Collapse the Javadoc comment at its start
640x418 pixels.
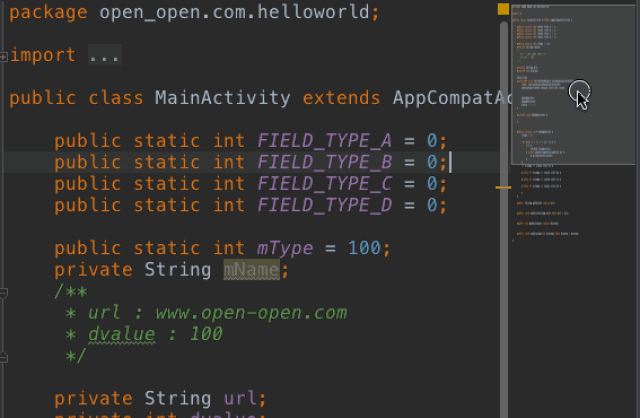(3, 293)
